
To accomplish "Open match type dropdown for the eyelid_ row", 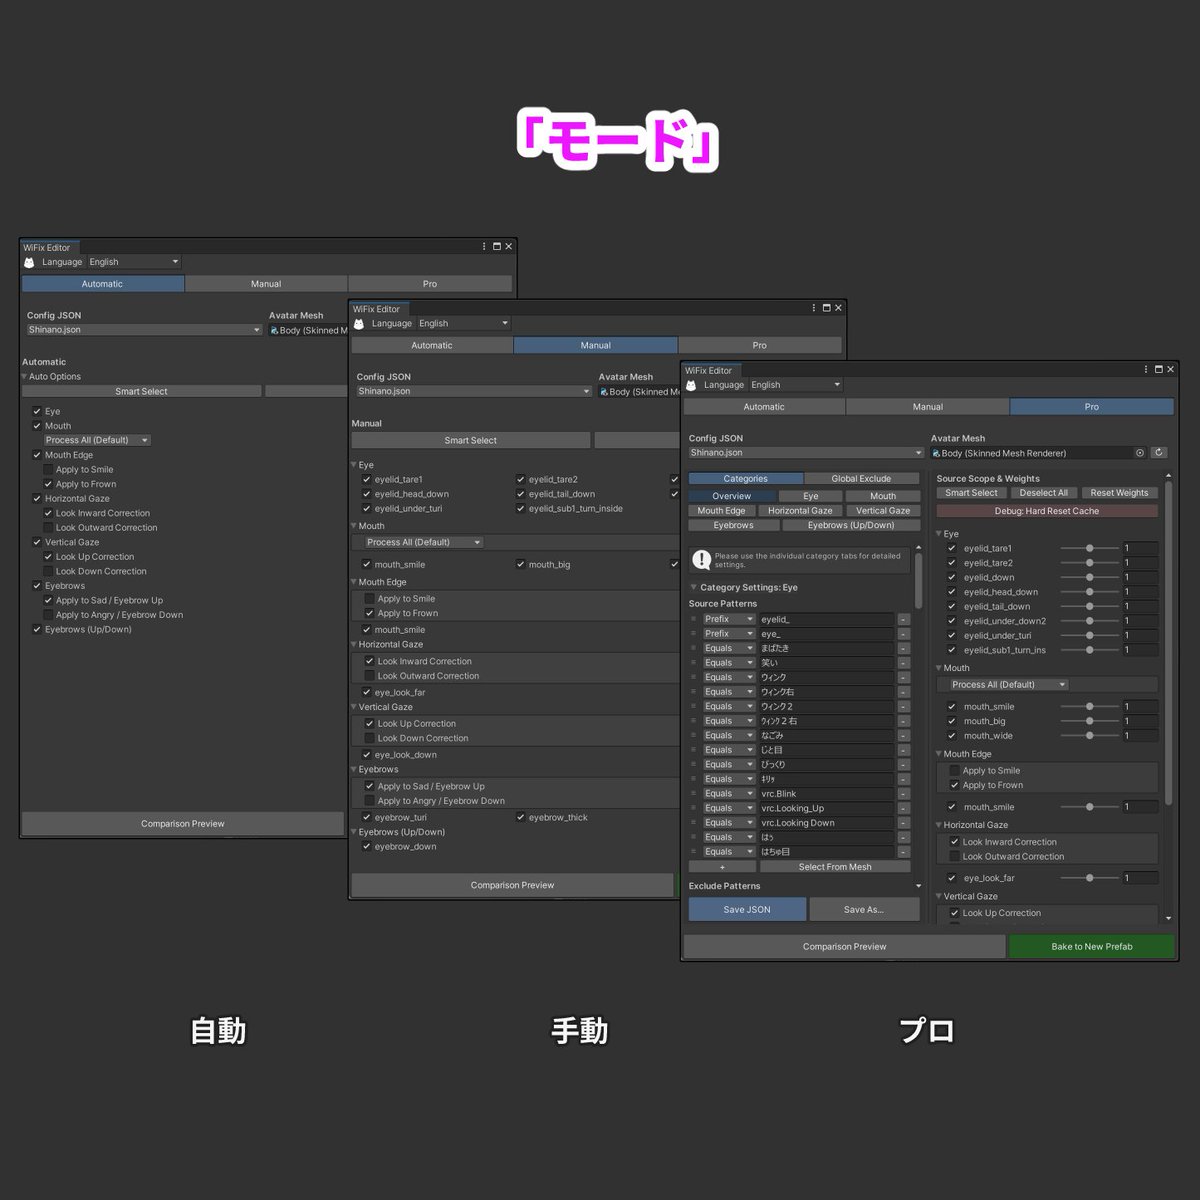I will coord(728,620).
